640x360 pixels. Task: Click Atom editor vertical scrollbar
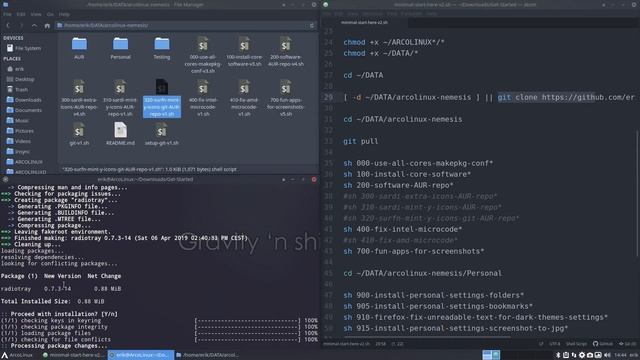(638, 193)
